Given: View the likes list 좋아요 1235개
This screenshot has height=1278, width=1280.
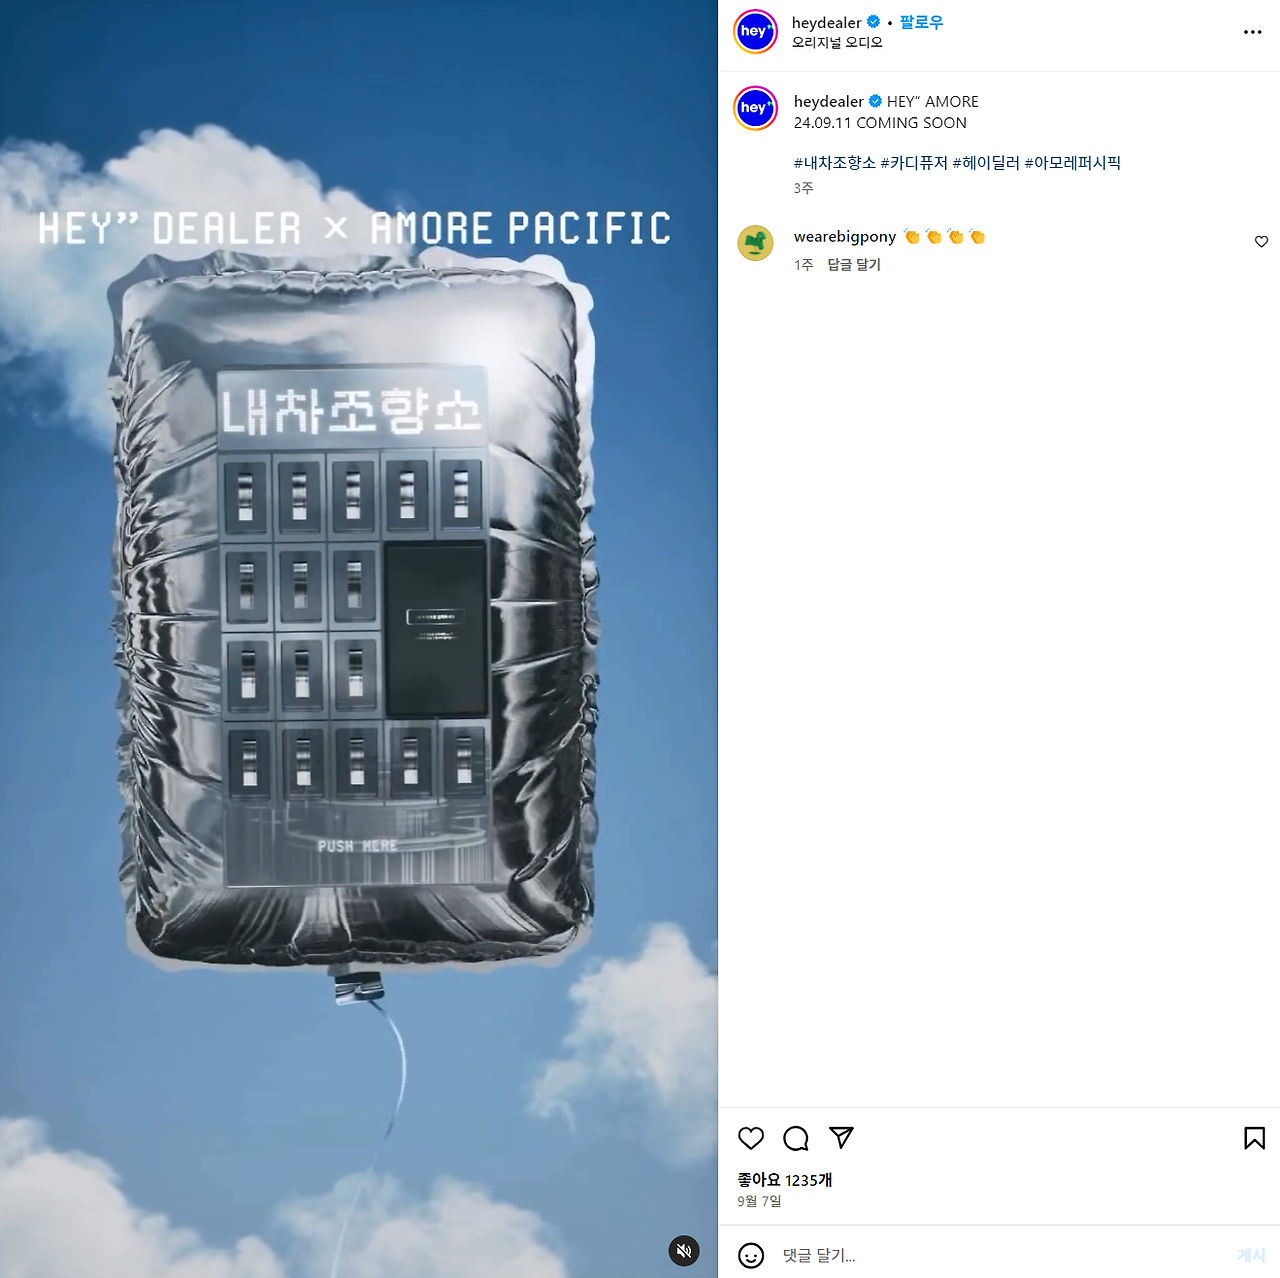Looking at the screenshot, I should point(785,1180).
